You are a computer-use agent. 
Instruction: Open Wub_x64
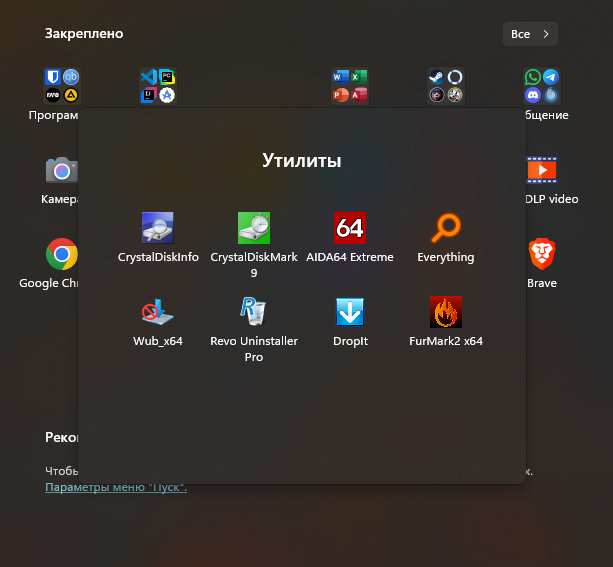click(x=158, y=321)
